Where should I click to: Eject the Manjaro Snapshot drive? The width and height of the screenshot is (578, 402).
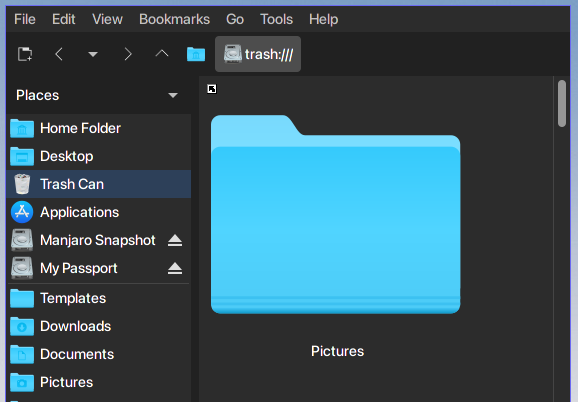(x=175, y=240)
